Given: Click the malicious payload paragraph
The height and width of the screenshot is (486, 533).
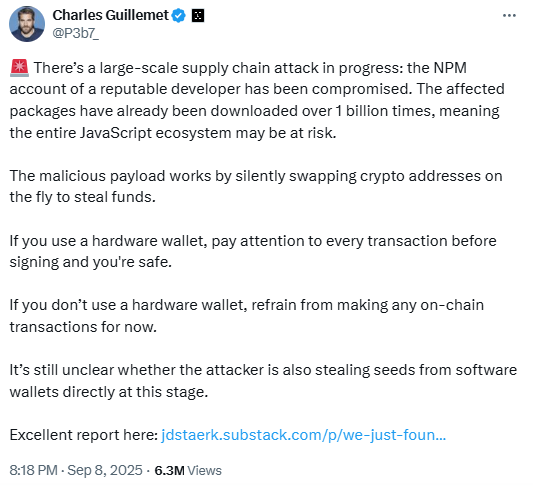Looking at the screenshot, I should click(256, 186).
